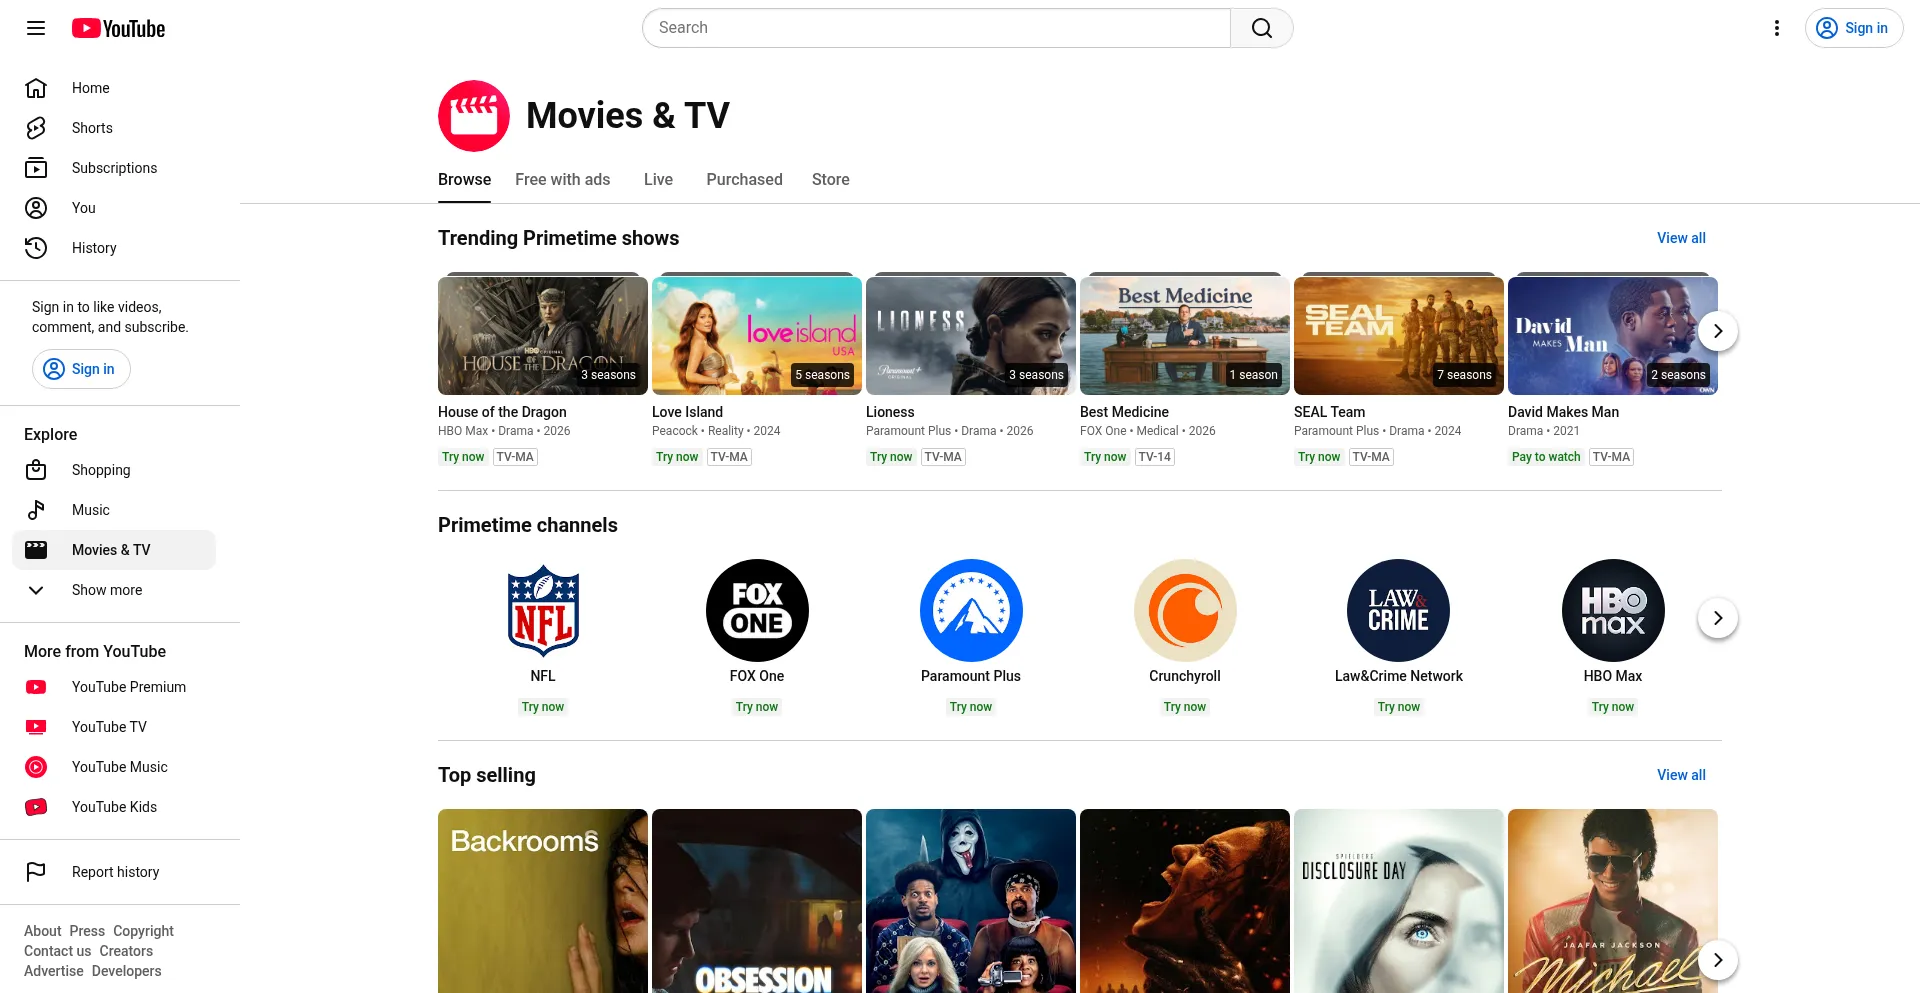View all Trending Primetime shows
This screenshot has height=993, width=1920.
(1681, 238)
